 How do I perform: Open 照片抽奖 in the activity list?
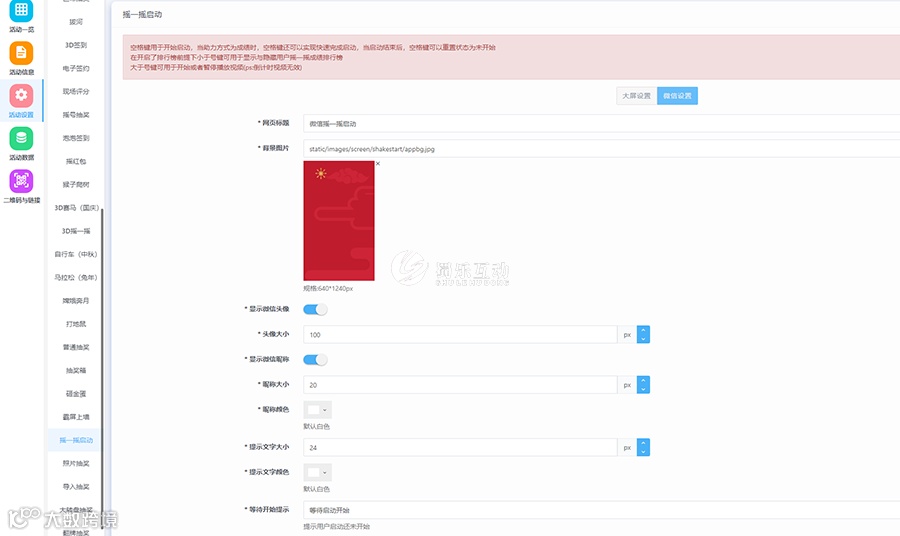[76, 463]
